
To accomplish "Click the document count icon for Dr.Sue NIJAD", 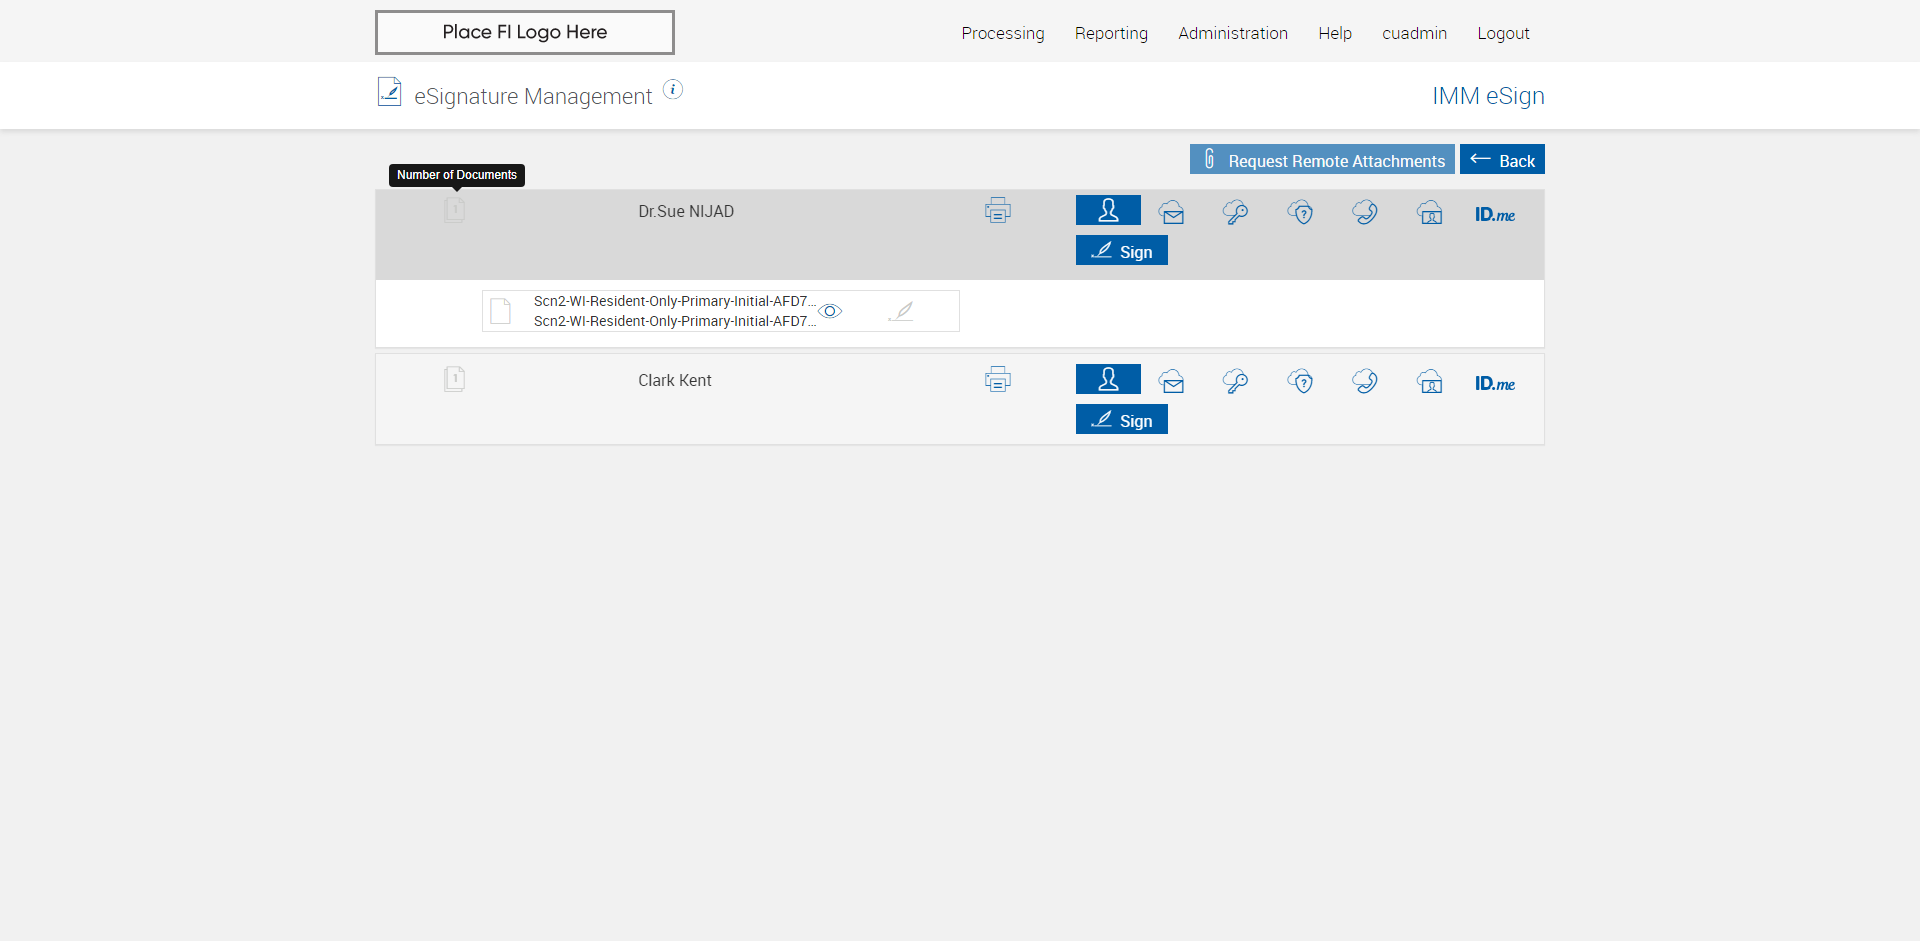I will tap(454, 209).
